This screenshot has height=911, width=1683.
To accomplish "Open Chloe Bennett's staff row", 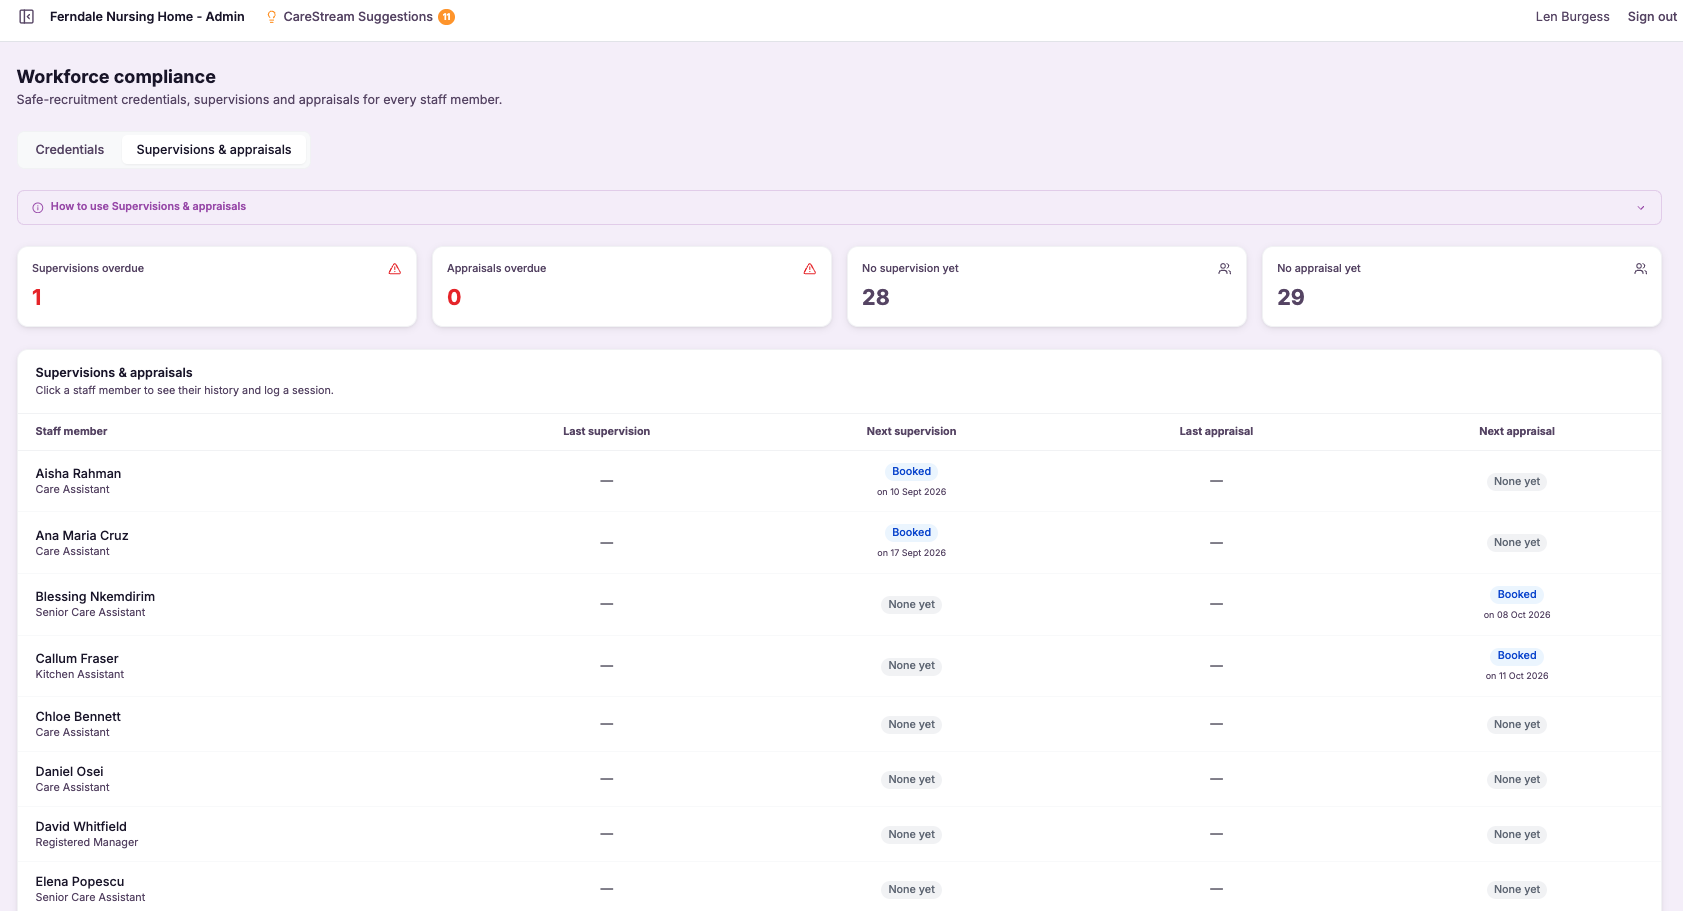I will (839, 724).
